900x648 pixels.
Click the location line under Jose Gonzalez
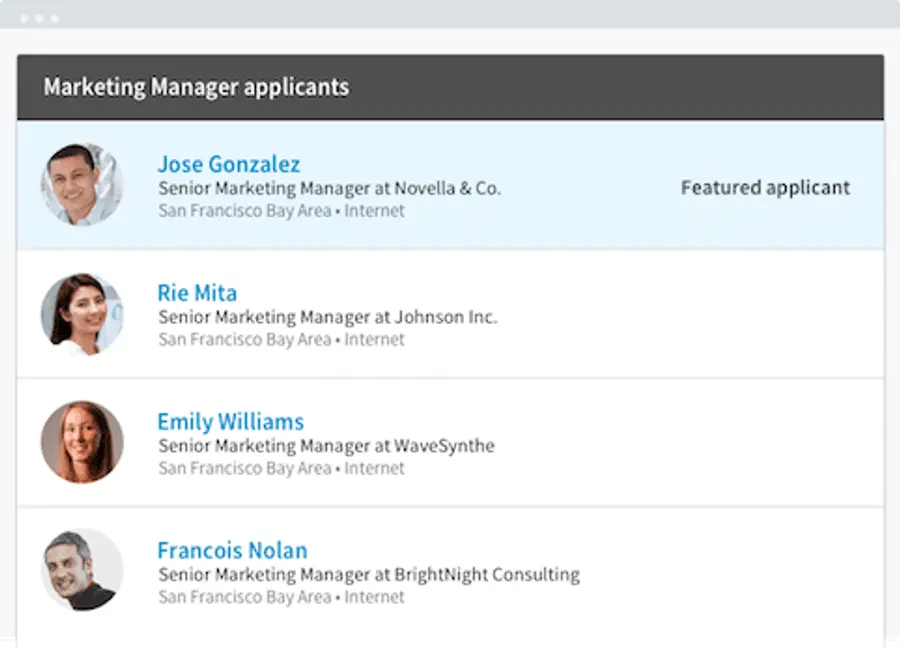point(281,211)
